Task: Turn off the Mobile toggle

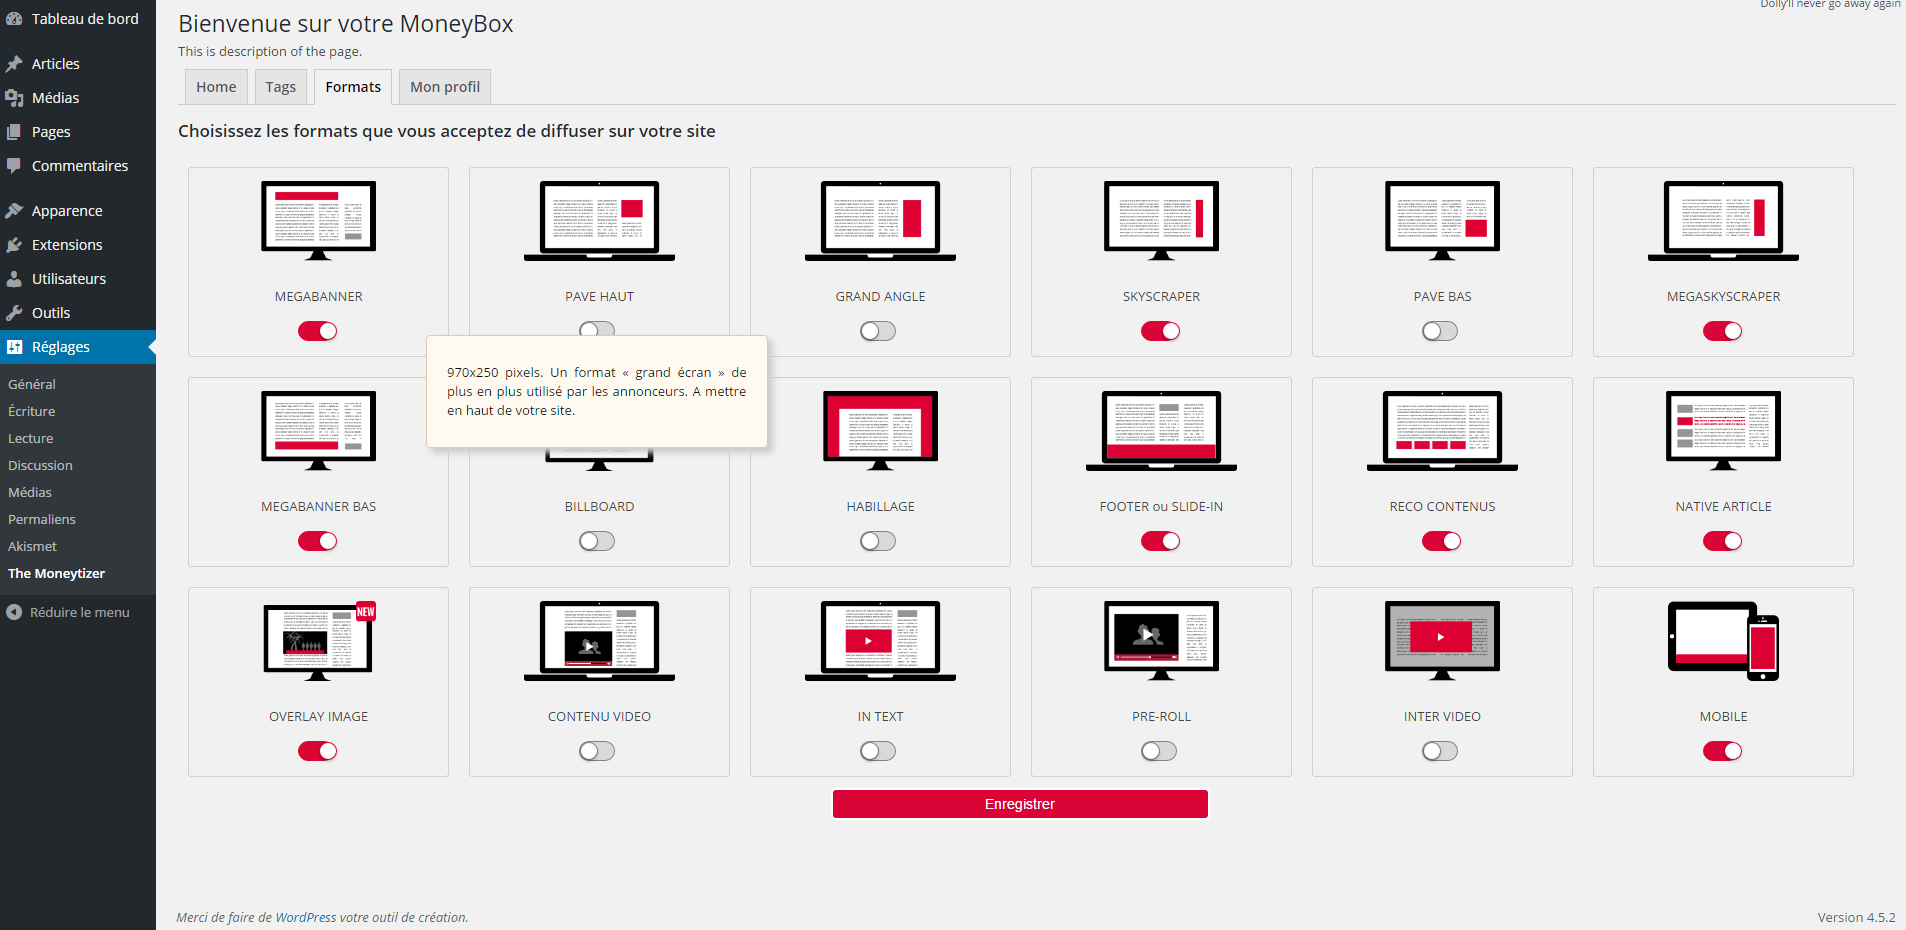Action: [x=1723, y=751]
